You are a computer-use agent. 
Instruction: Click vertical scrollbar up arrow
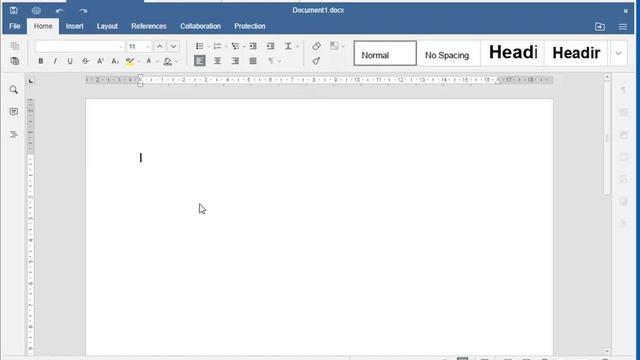point(607,77)
